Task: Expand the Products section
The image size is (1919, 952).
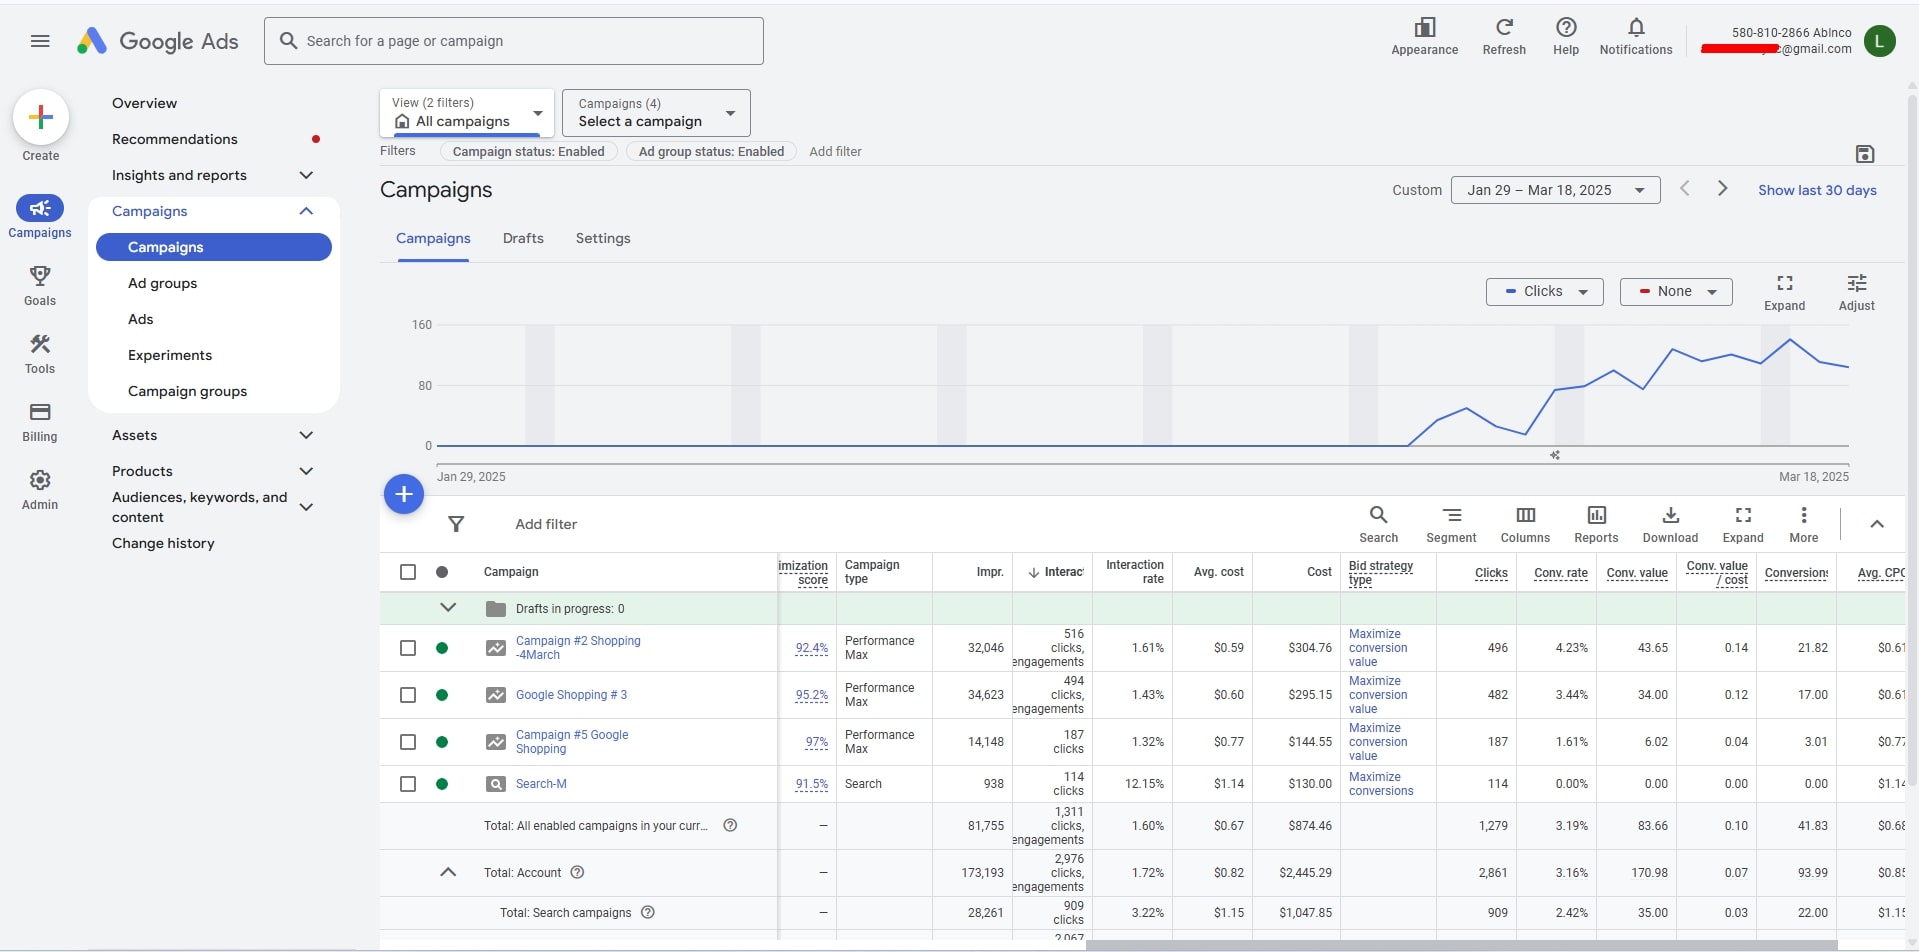Action: pos(306,471)
